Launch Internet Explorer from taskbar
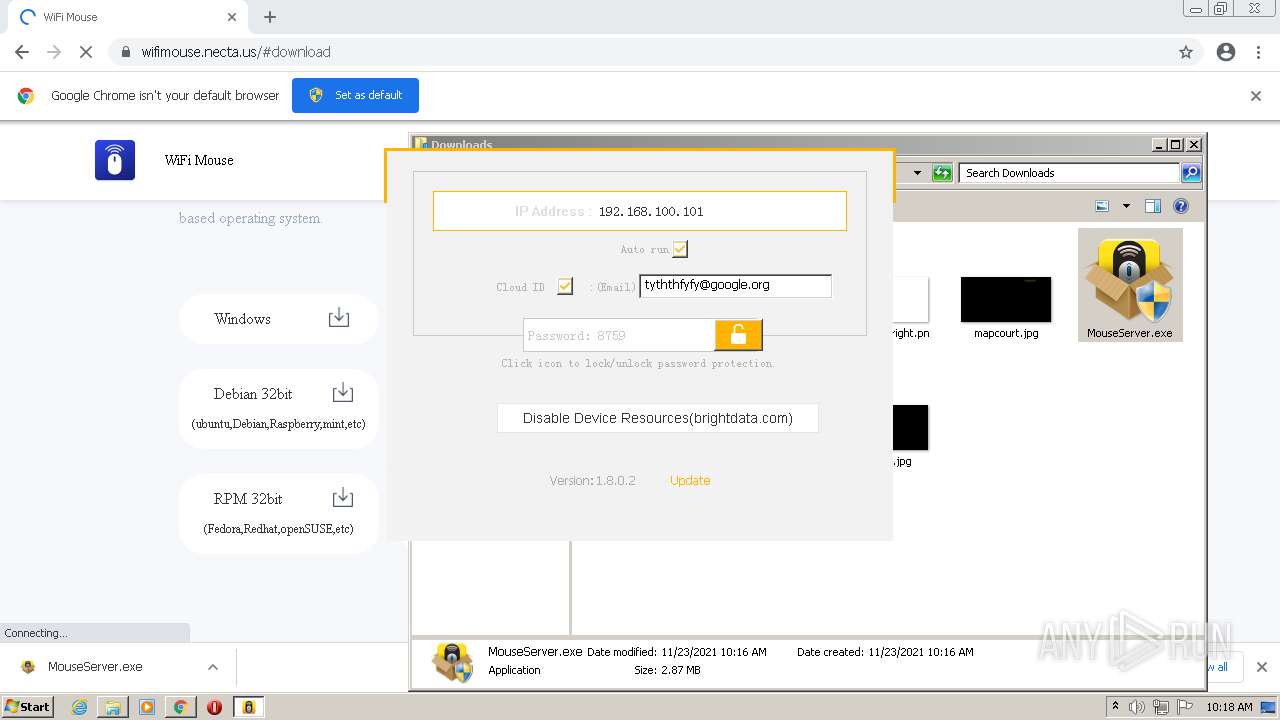This screenshot has width=1280, height=720. [x=79, y=707]
